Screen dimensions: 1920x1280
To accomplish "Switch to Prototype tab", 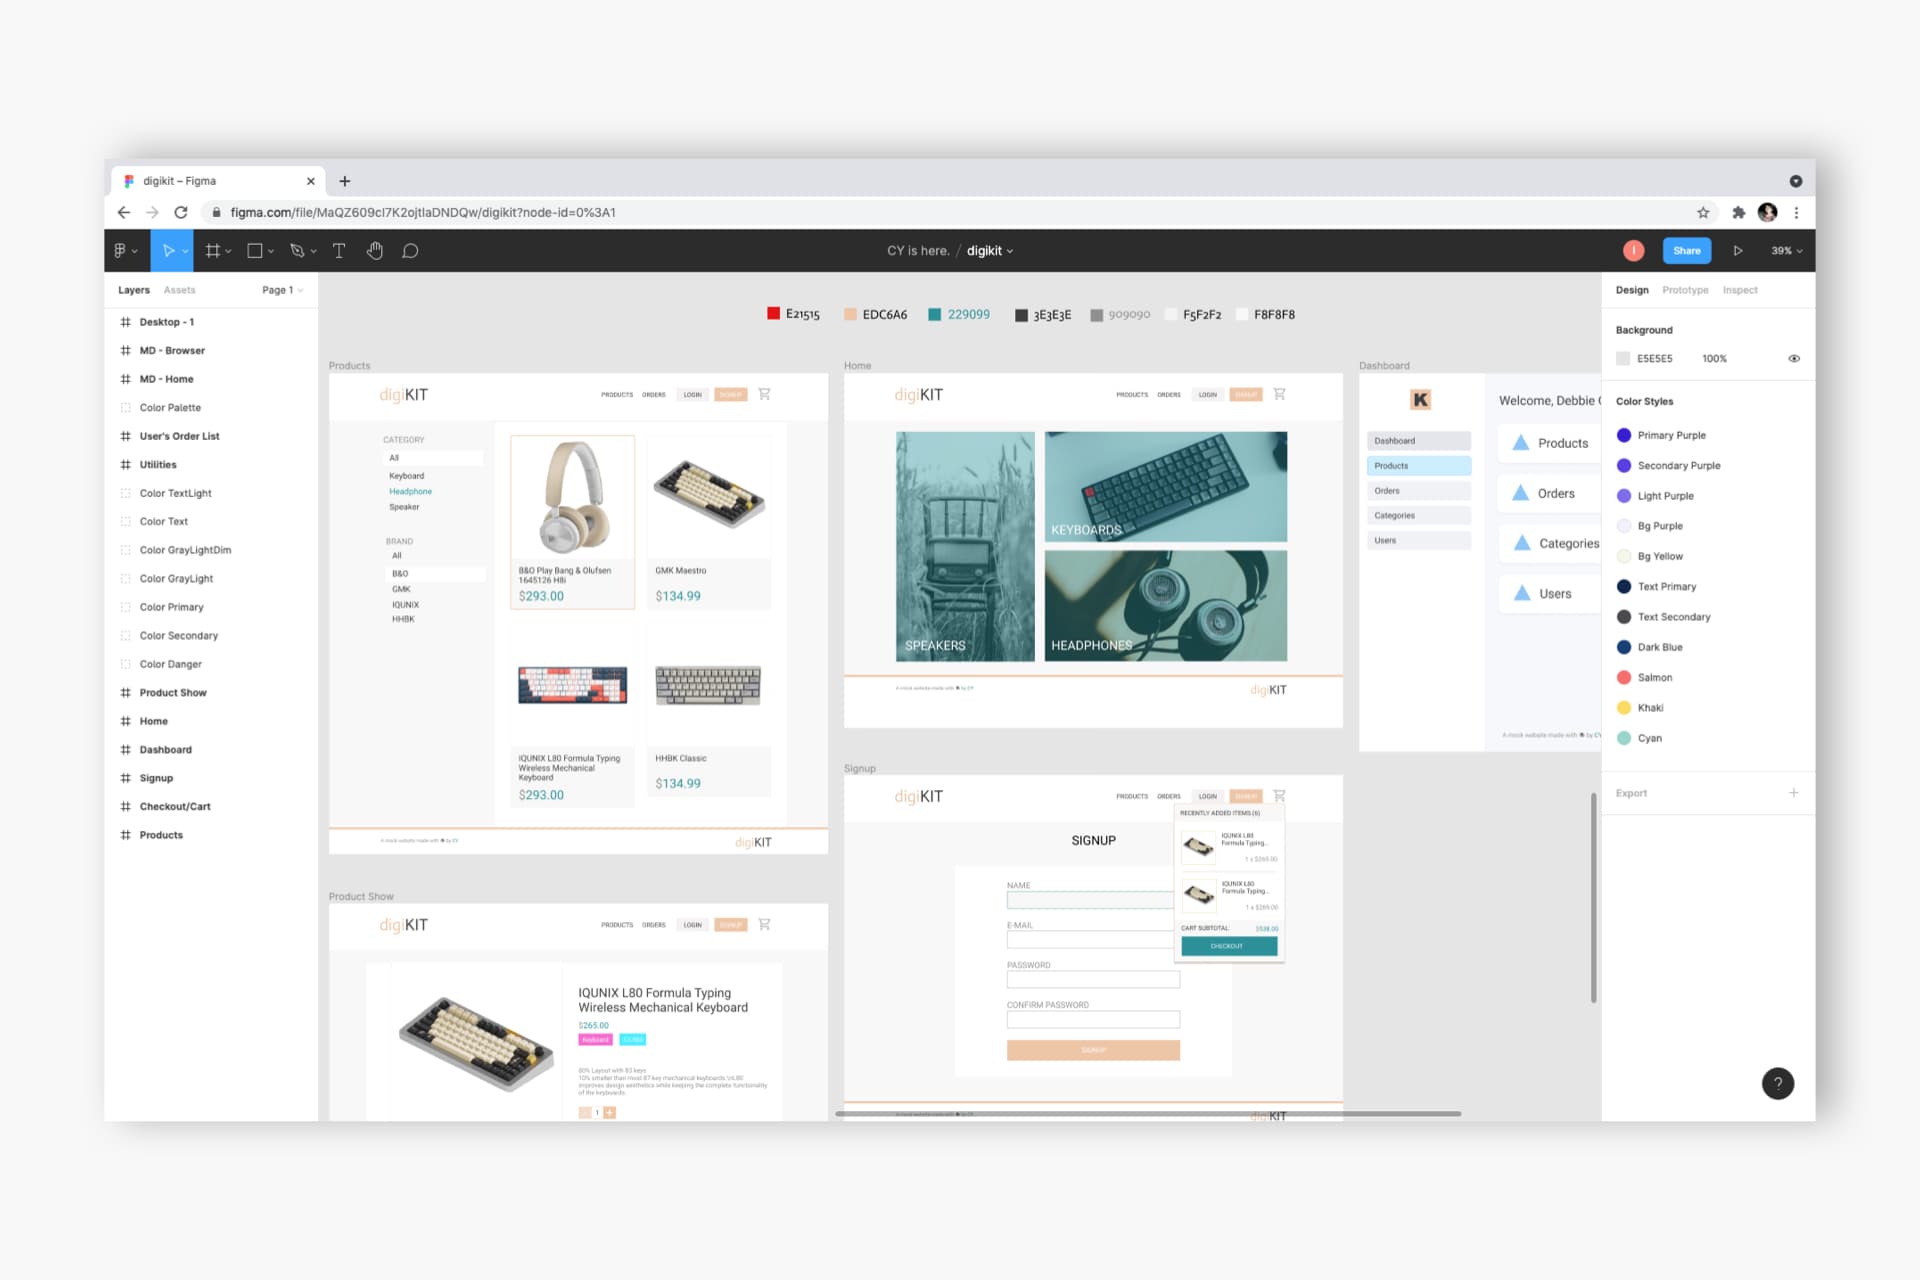I will (x=1686, y=290).
